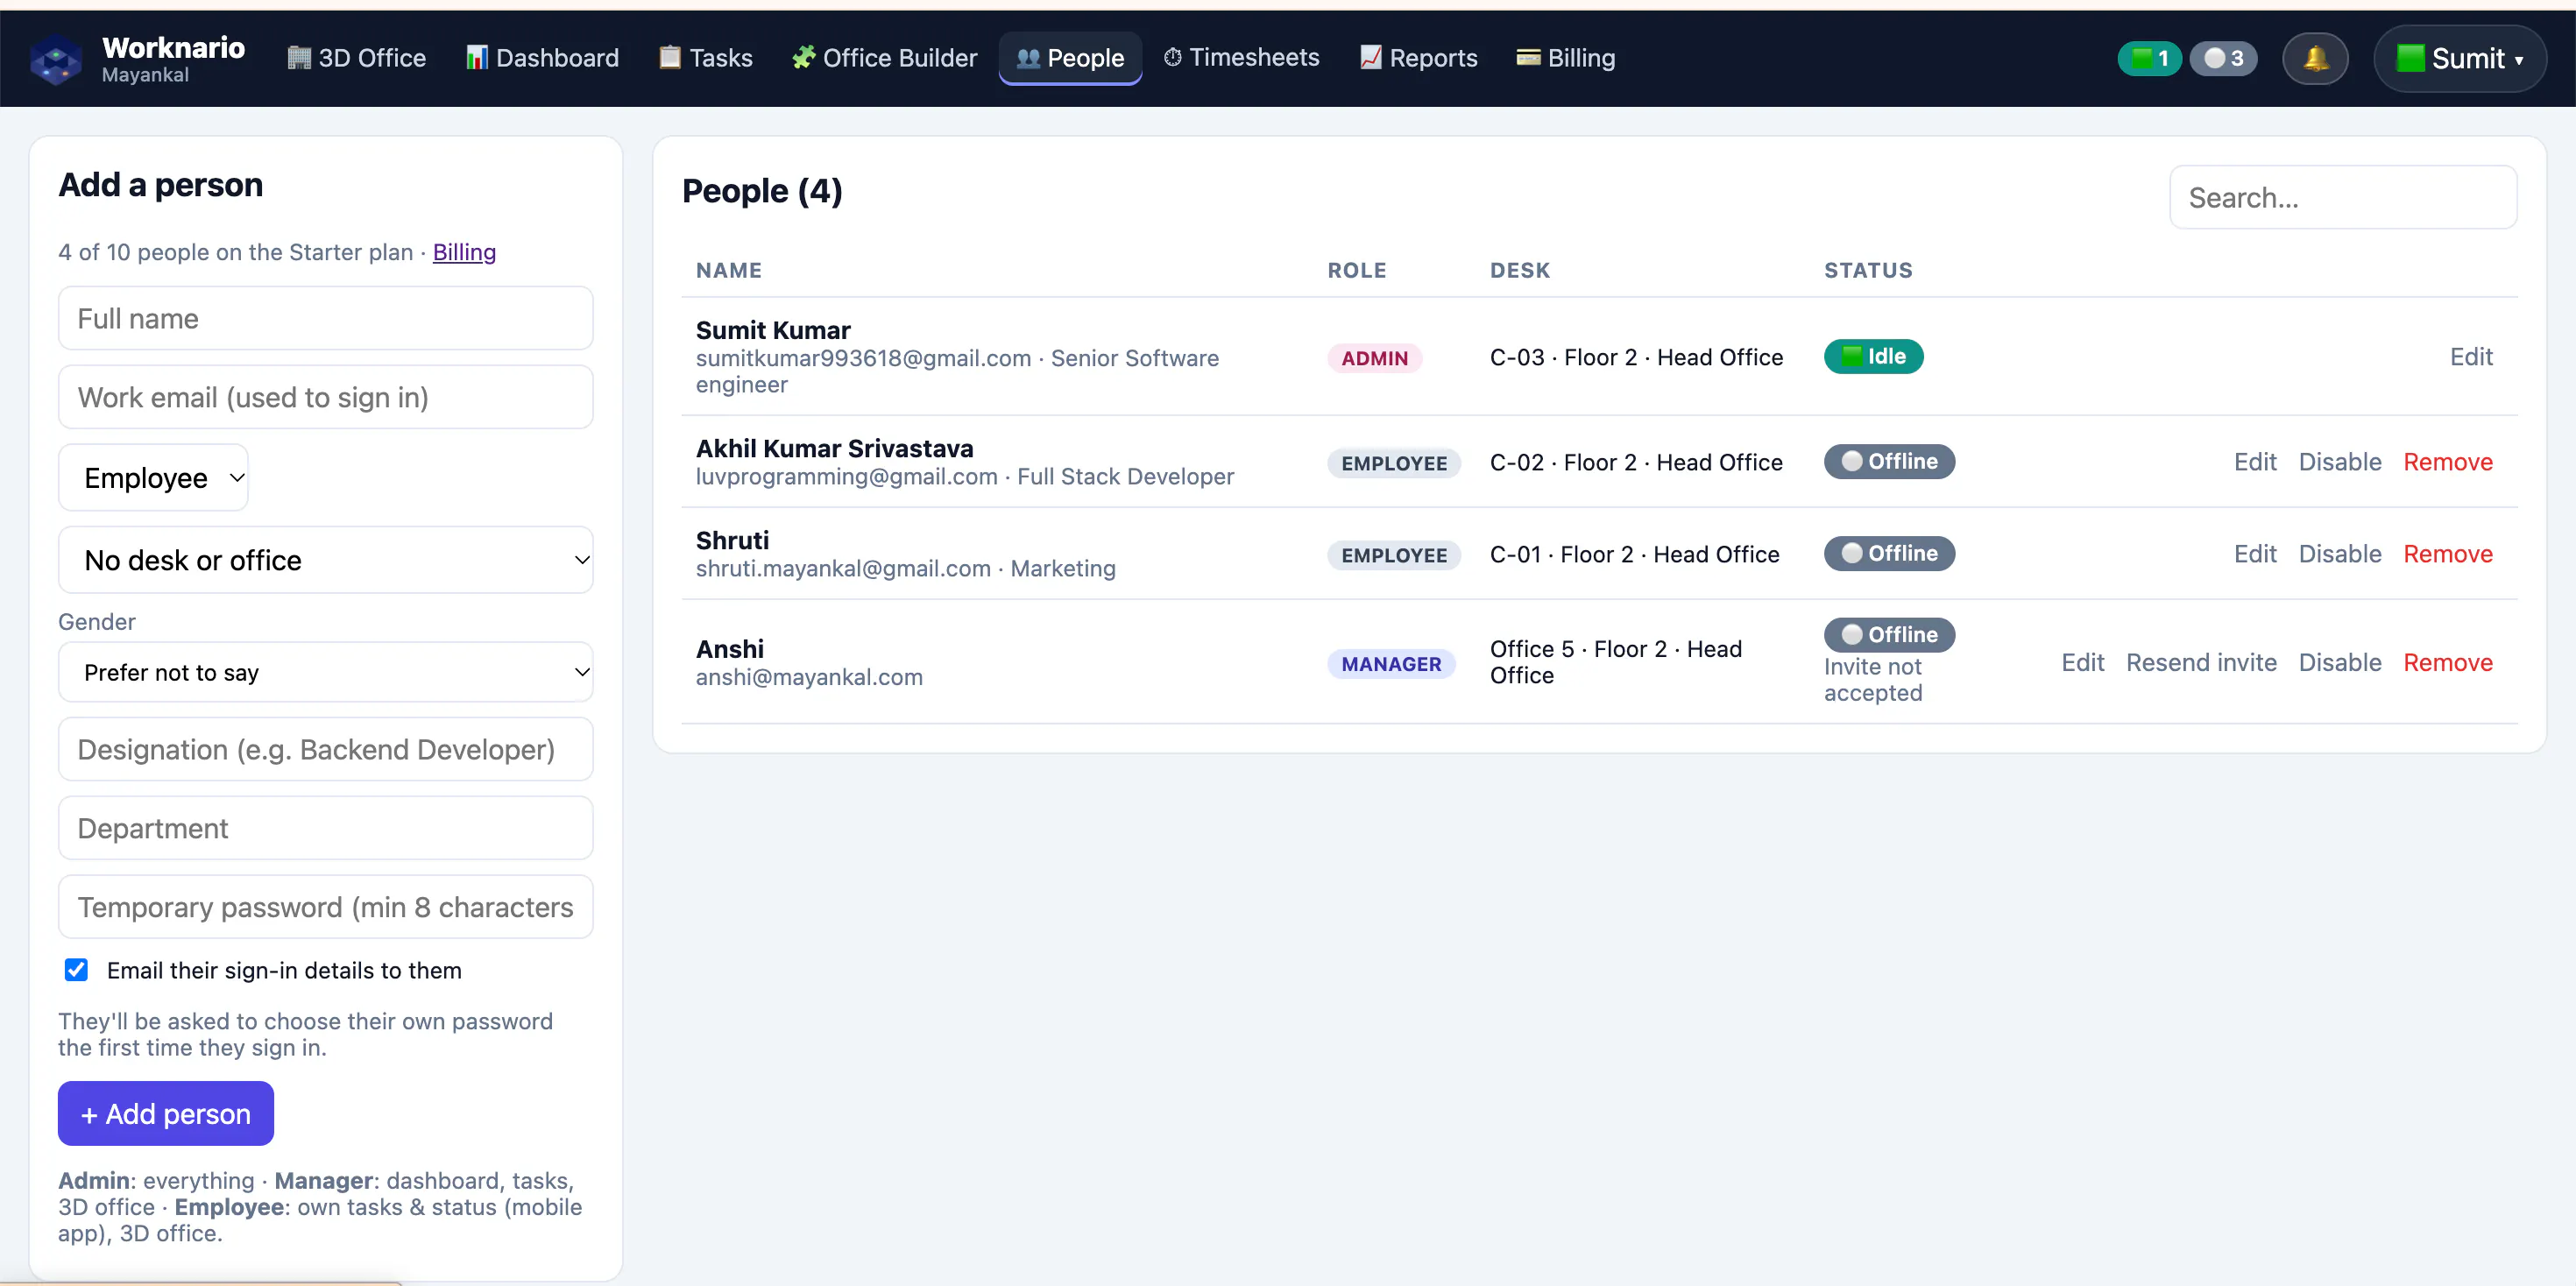Click the Worknario logo icon

(x=56, y=59)
